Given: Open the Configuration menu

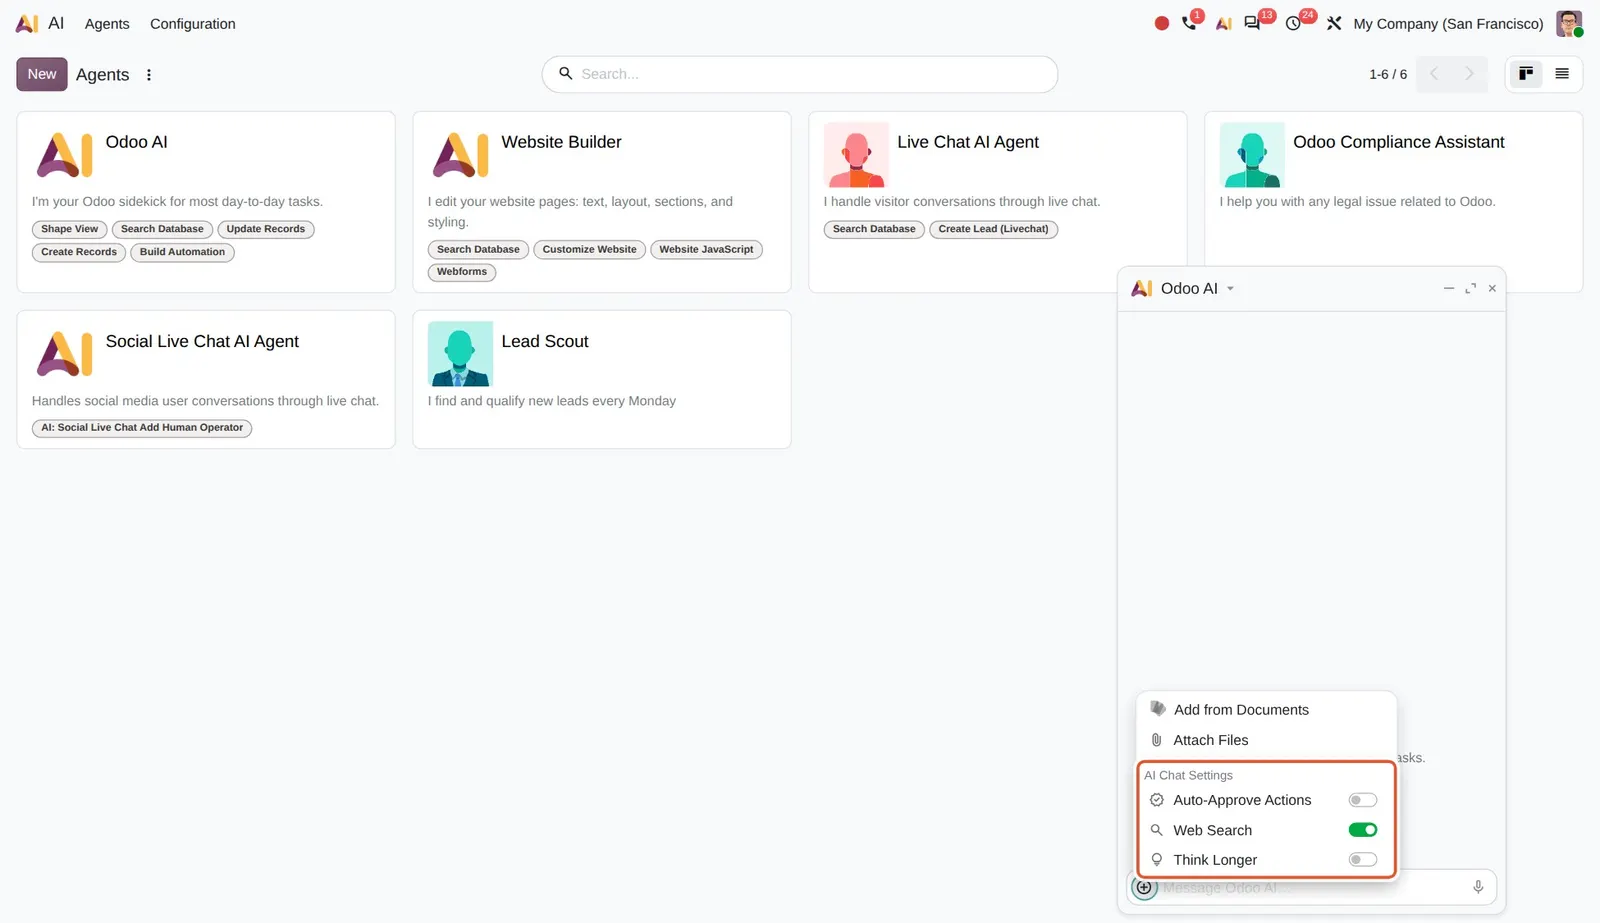Looking at the screenshot, I should point(193,24).
